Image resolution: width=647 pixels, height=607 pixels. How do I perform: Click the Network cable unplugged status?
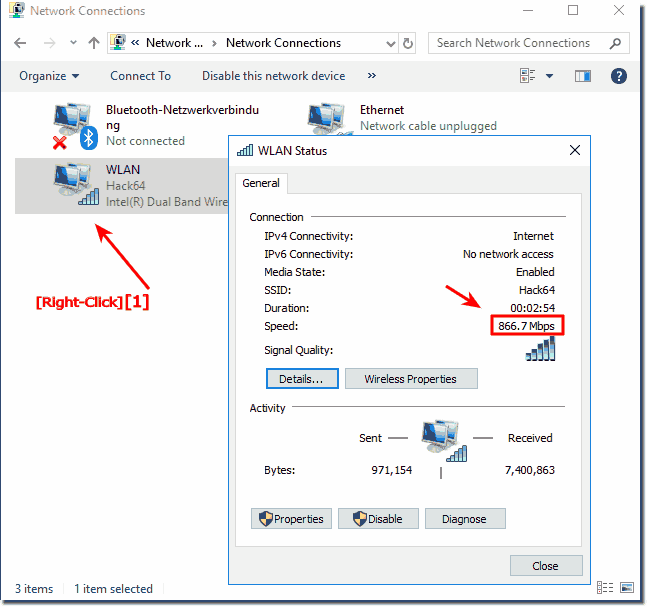(428, 126)
